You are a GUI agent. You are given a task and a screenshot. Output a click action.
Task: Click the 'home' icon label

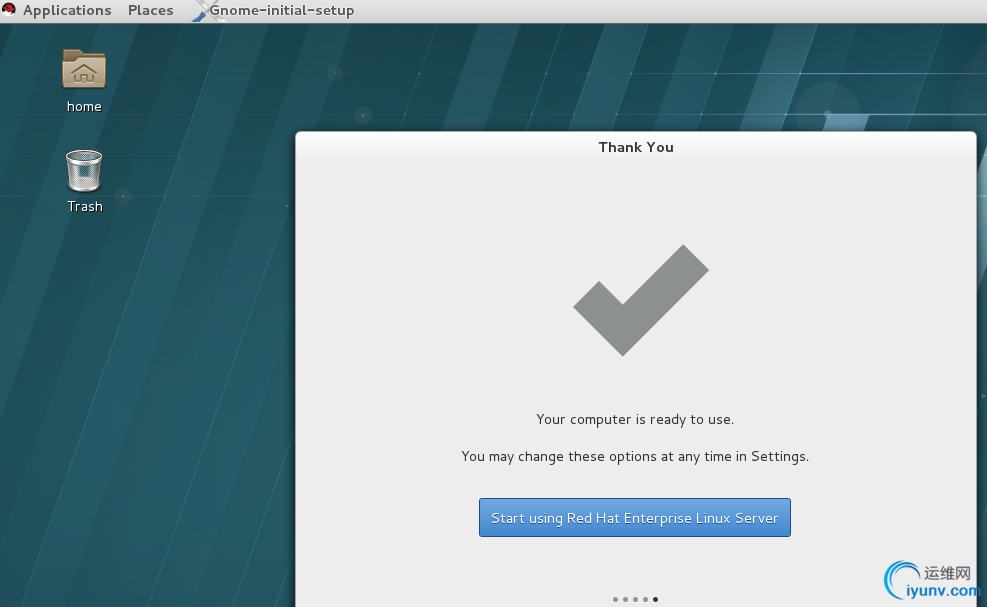[x=84, y=106]
